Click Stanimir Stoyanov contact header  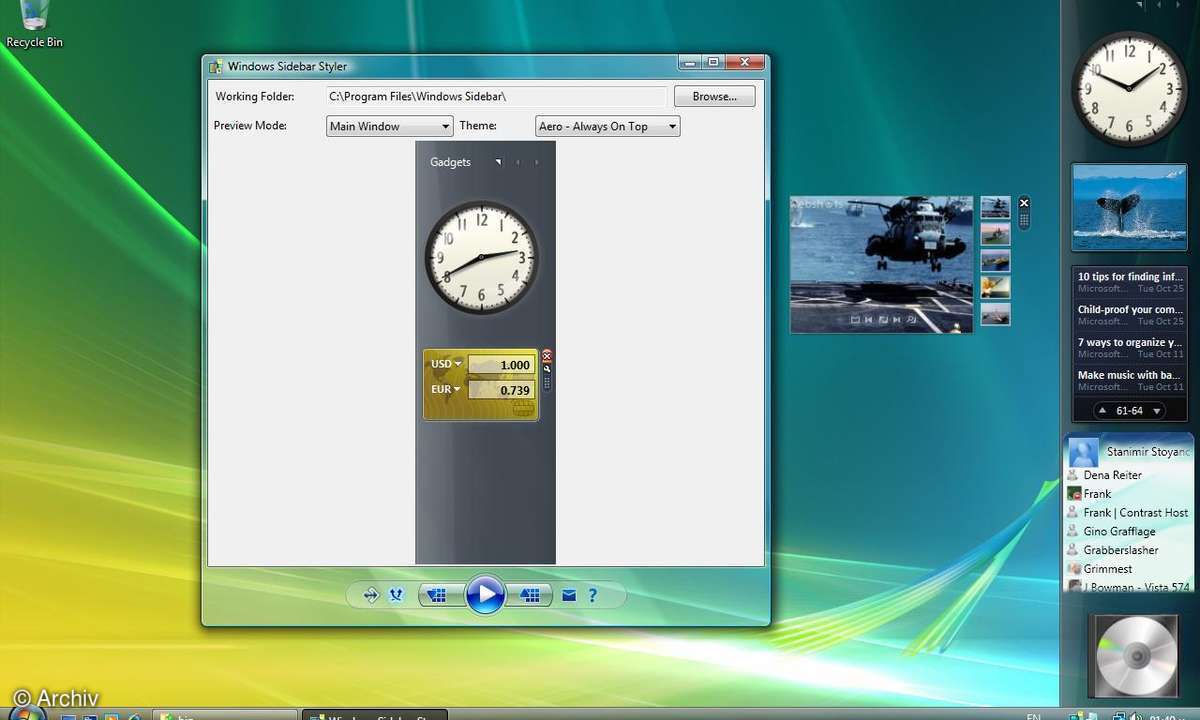tap(1130, 452)
